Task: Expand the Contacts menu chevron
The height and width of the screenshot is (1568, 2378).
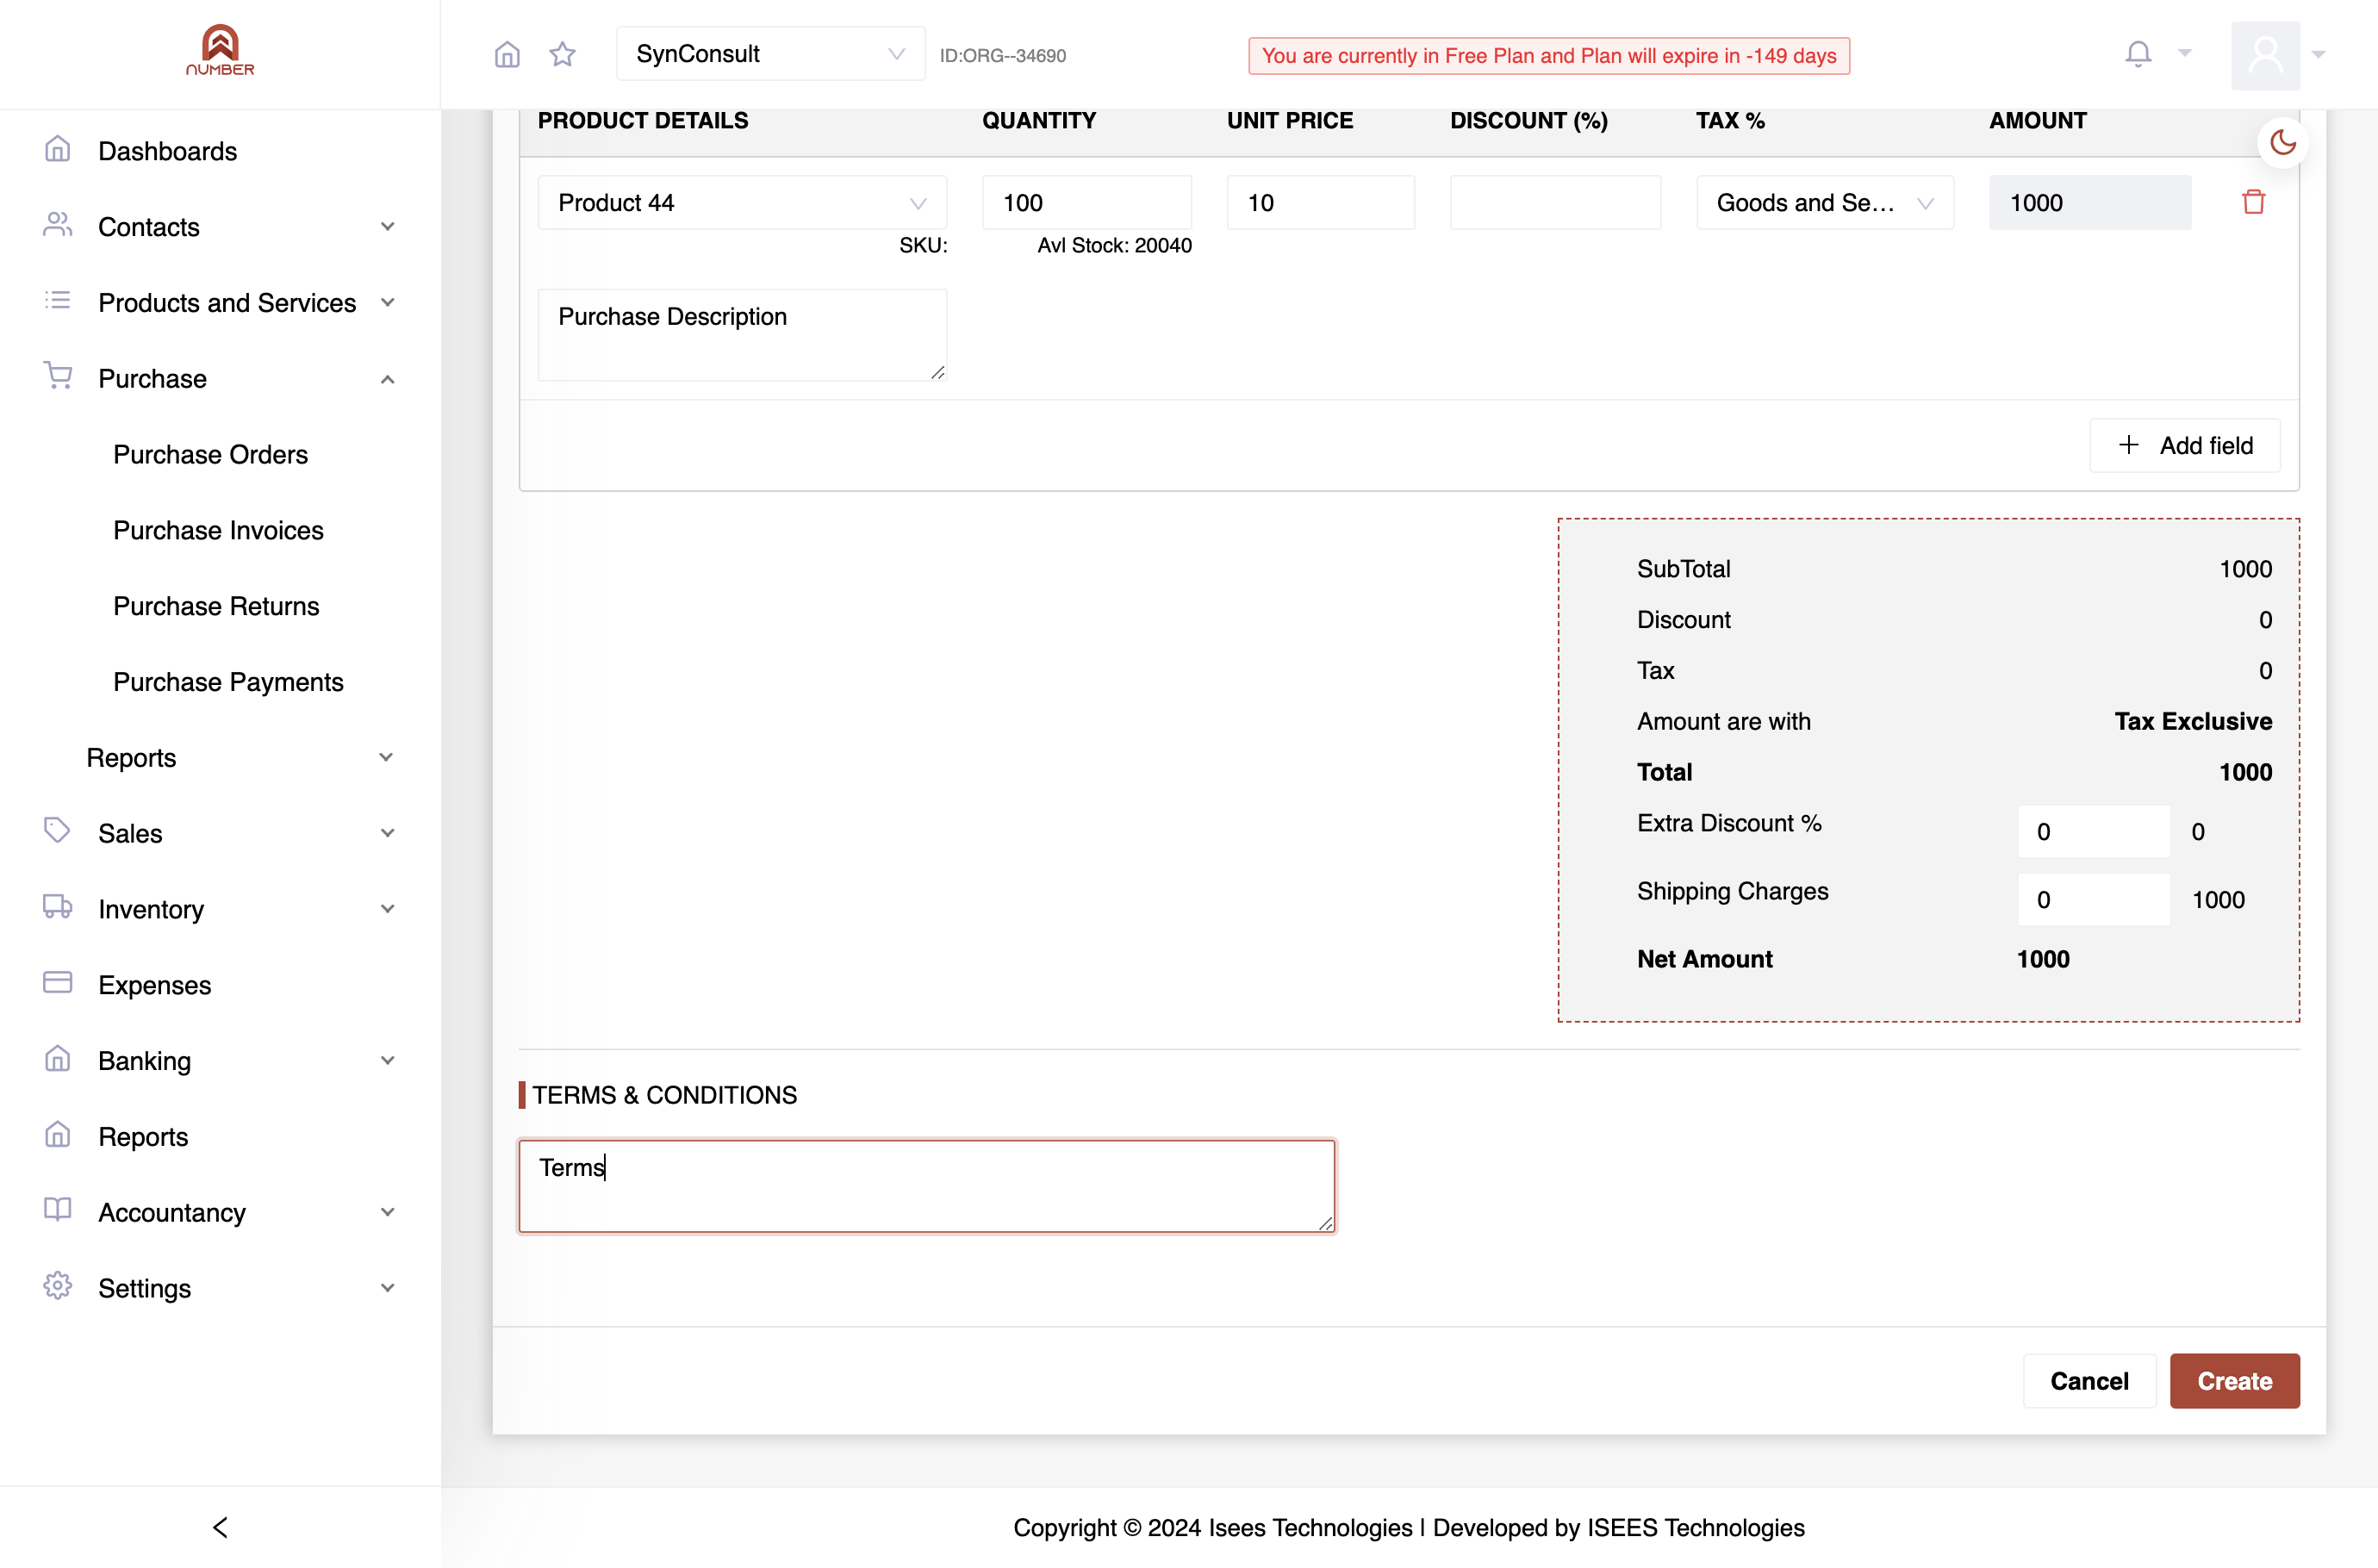Action: coord(388,227)
